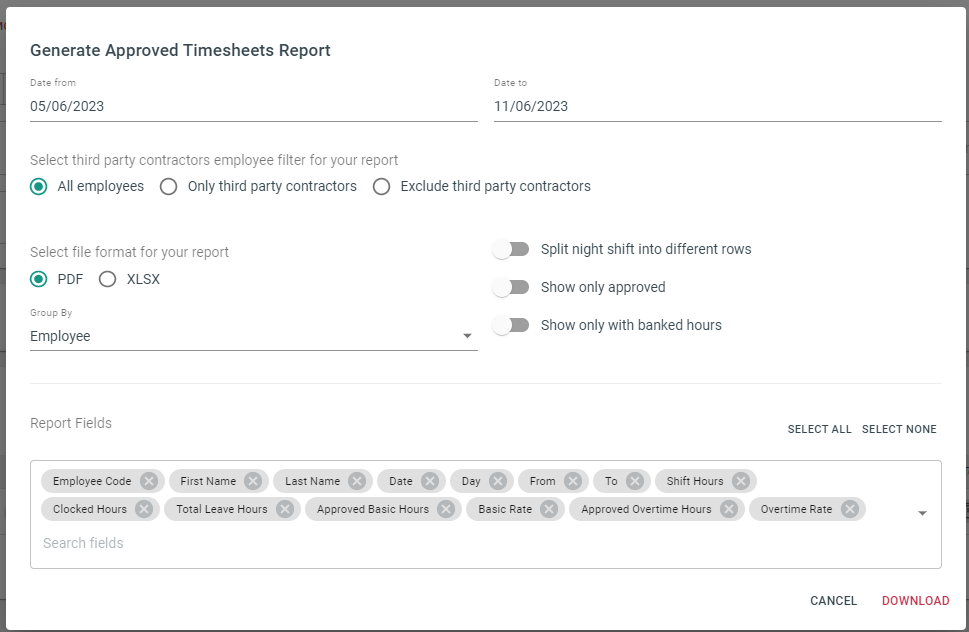Screen dimensions: 969x632
Task: Delete the Total Leave Hours chip
Action: pyautogui.click(x=284, y=509)
